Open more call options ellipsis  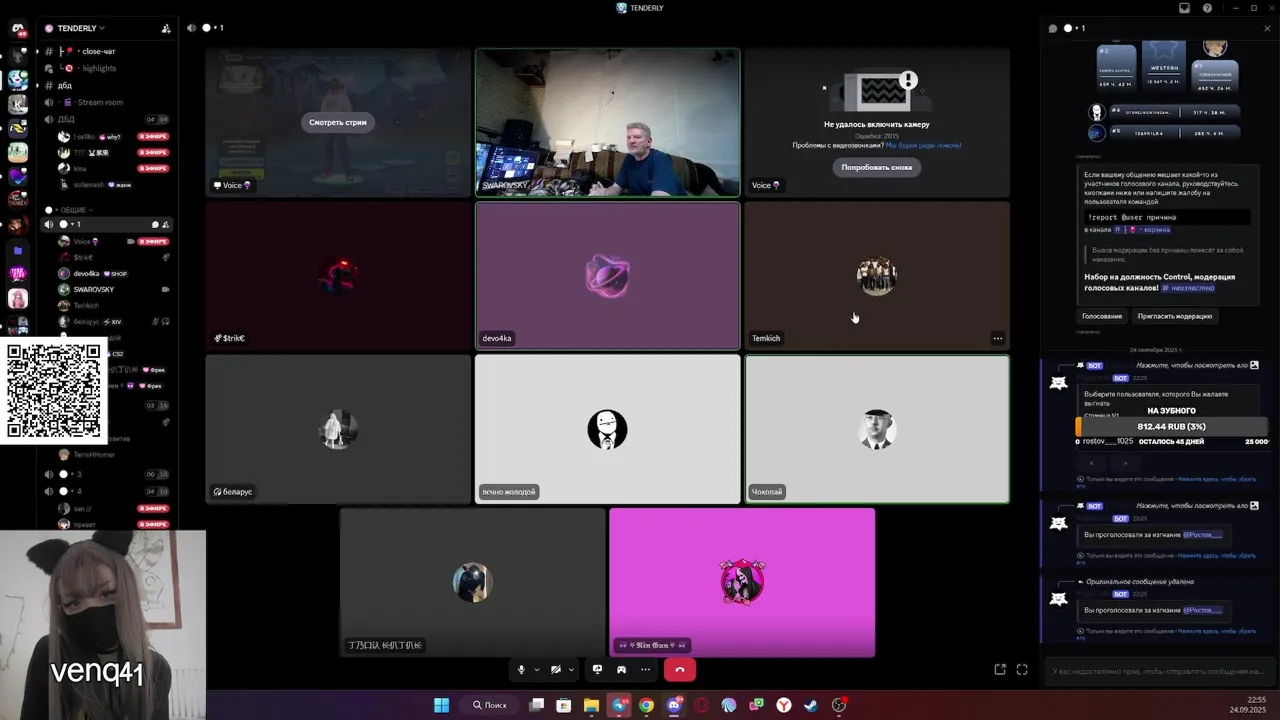(x=645, y=669)
